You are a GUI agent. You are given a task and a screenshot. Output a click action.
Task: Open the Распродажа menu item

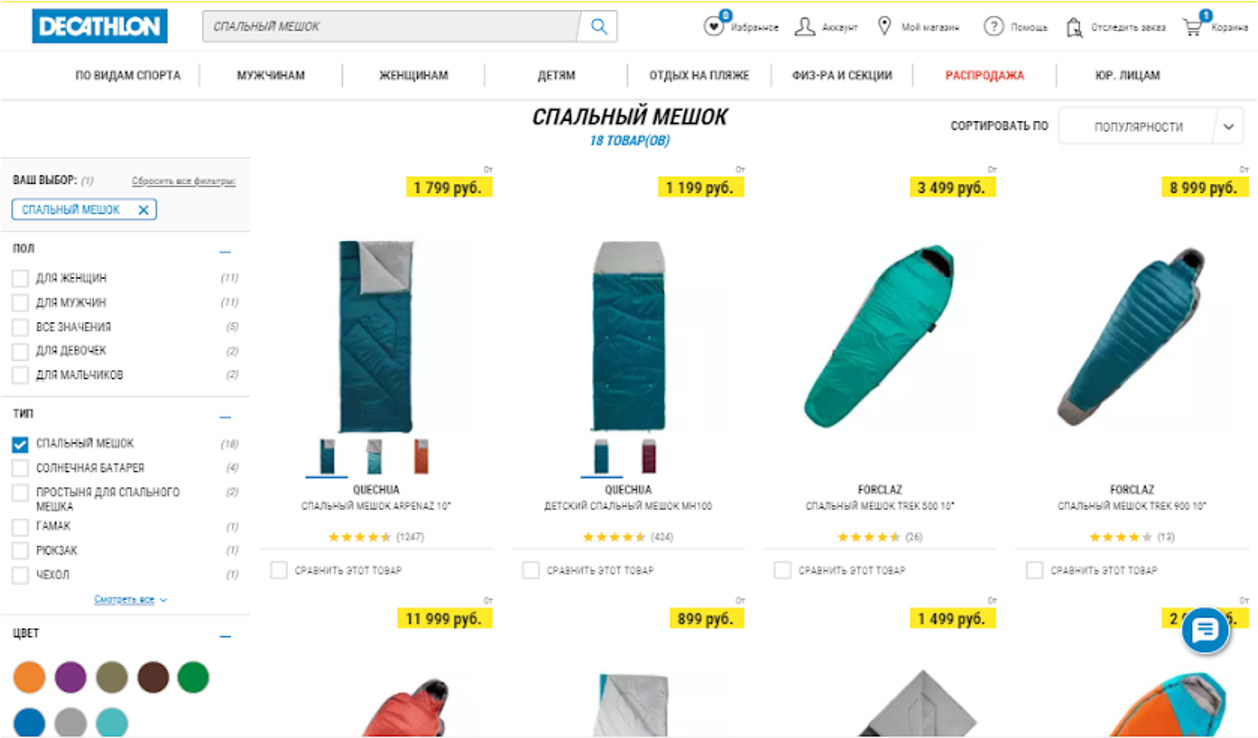point(985,75)
